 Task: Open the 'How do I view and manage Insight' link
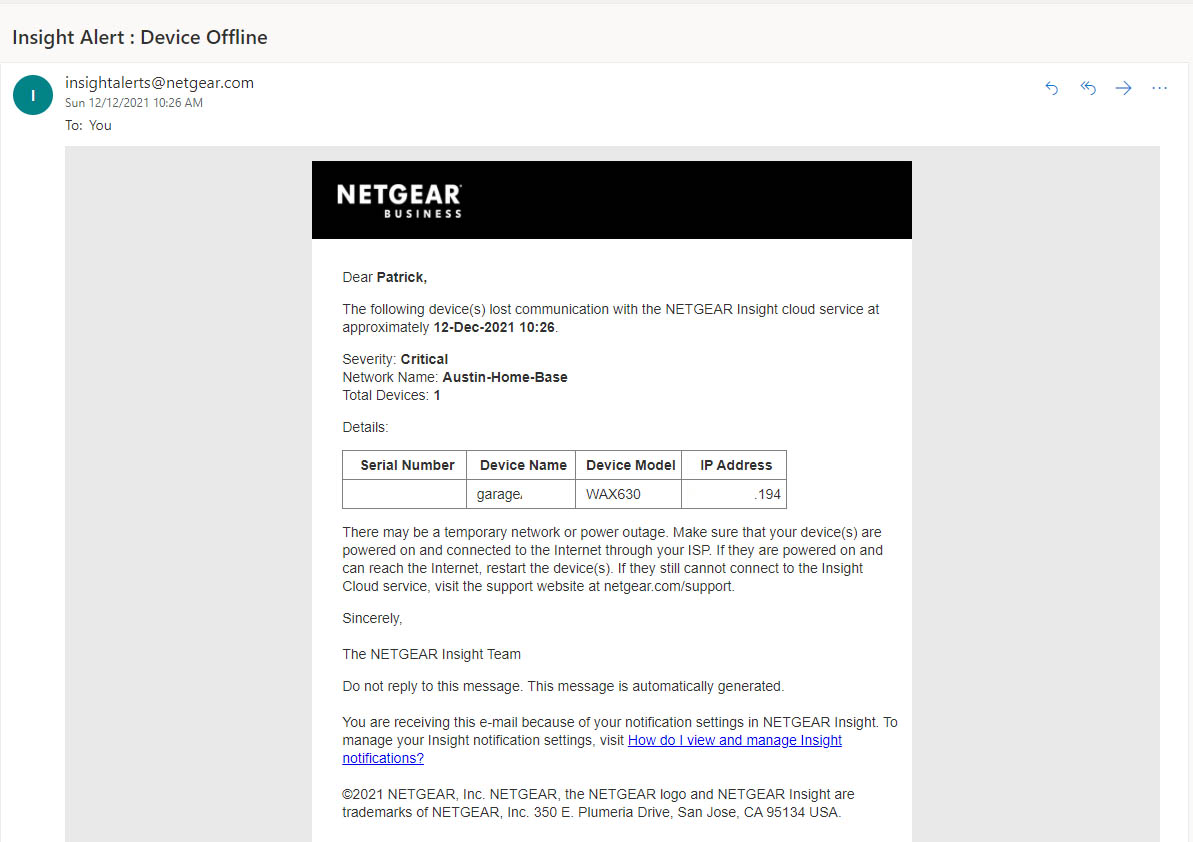(735, 740)
